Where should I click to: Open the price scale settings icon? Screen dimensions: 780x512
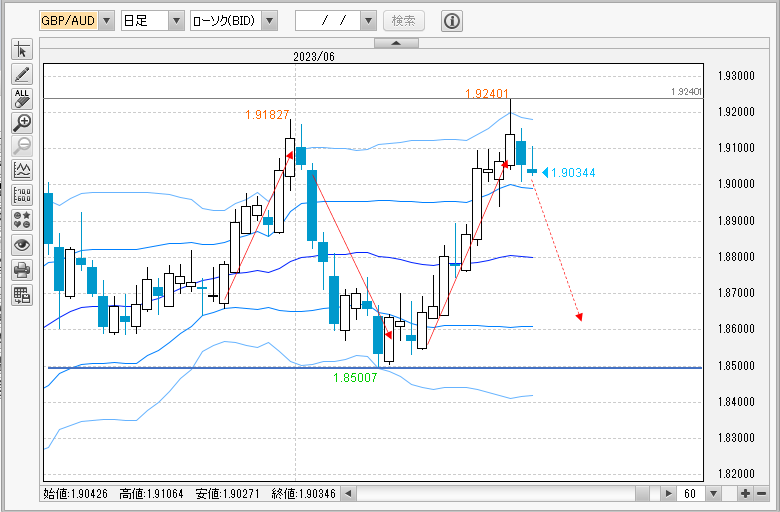[22, 196]
